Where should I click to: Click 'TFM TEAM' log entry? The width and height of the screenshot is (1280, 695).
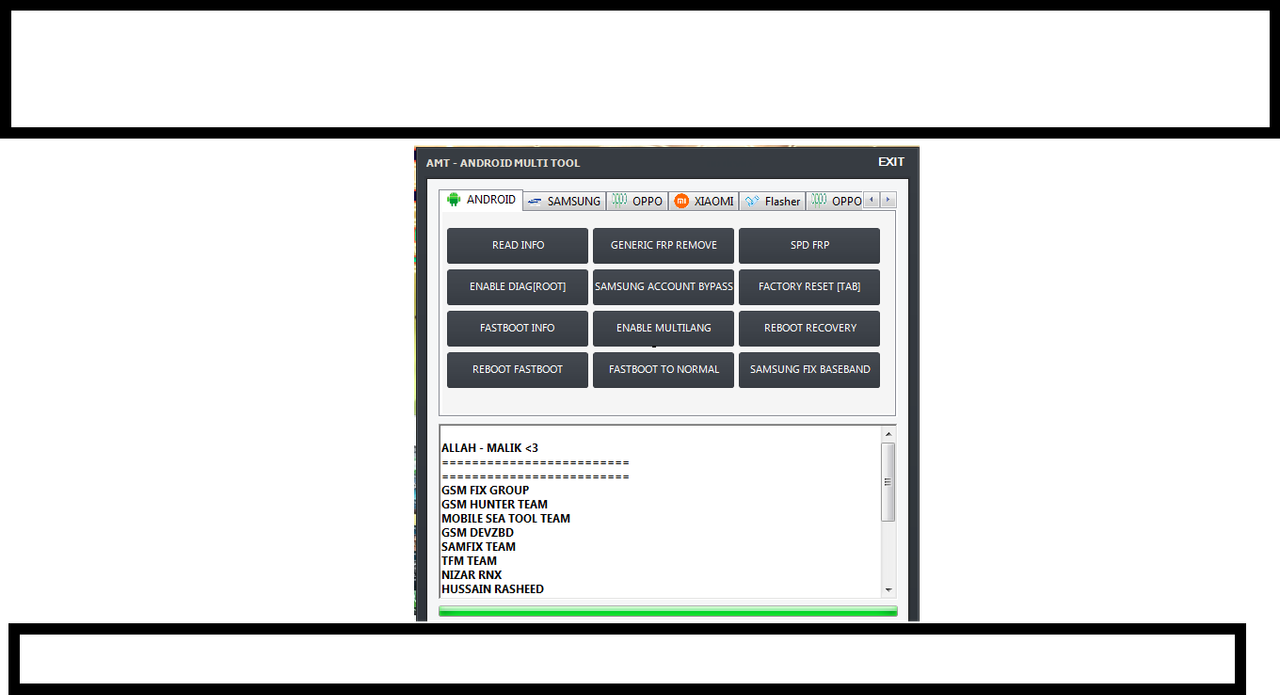pyautogui.click(x=470, y=561)
